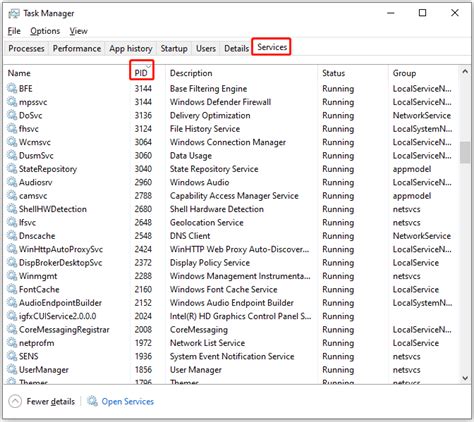This screenshot has height=422, width=474.
Task: Click the gear icon beside lfsvc
Action: pyautogui.click(x=12, y=222)
